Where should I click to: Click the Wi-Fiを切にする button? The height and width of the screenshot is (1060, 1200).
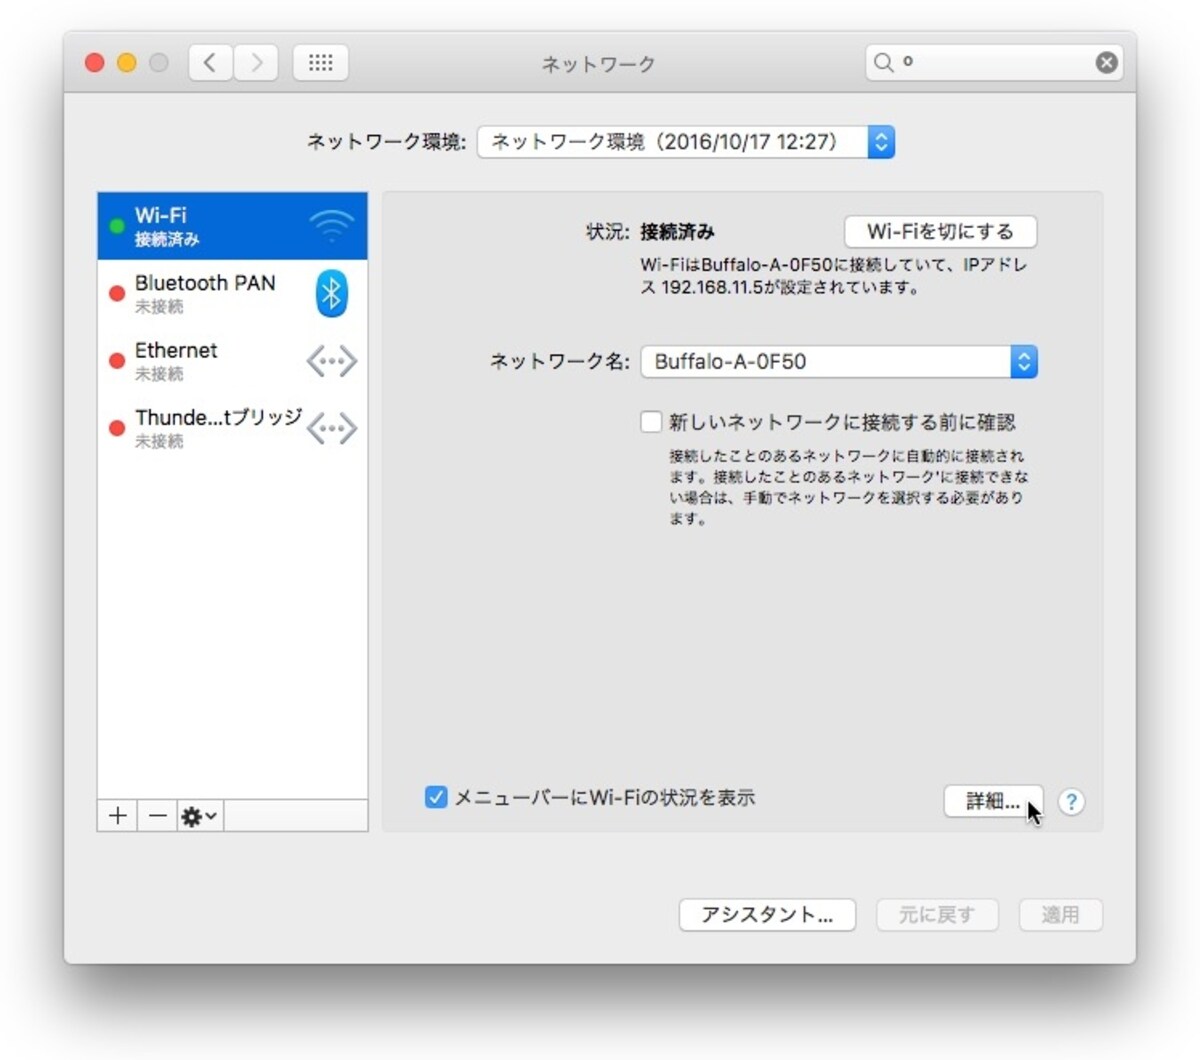coord(940,232)
